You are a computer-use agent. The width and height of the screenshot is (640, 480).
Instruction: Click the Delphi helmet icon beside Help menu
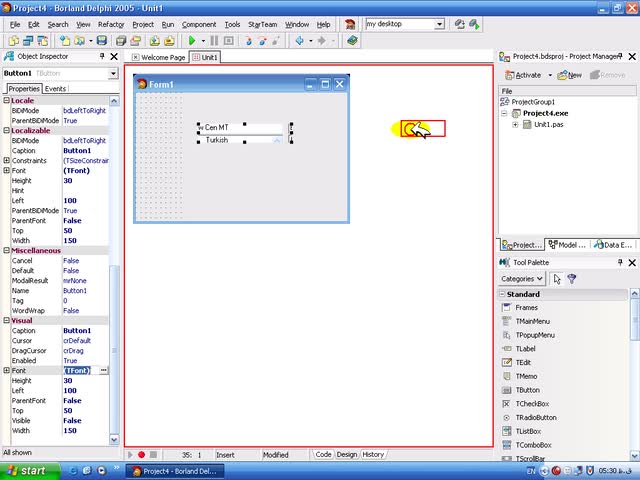point(350,24)
